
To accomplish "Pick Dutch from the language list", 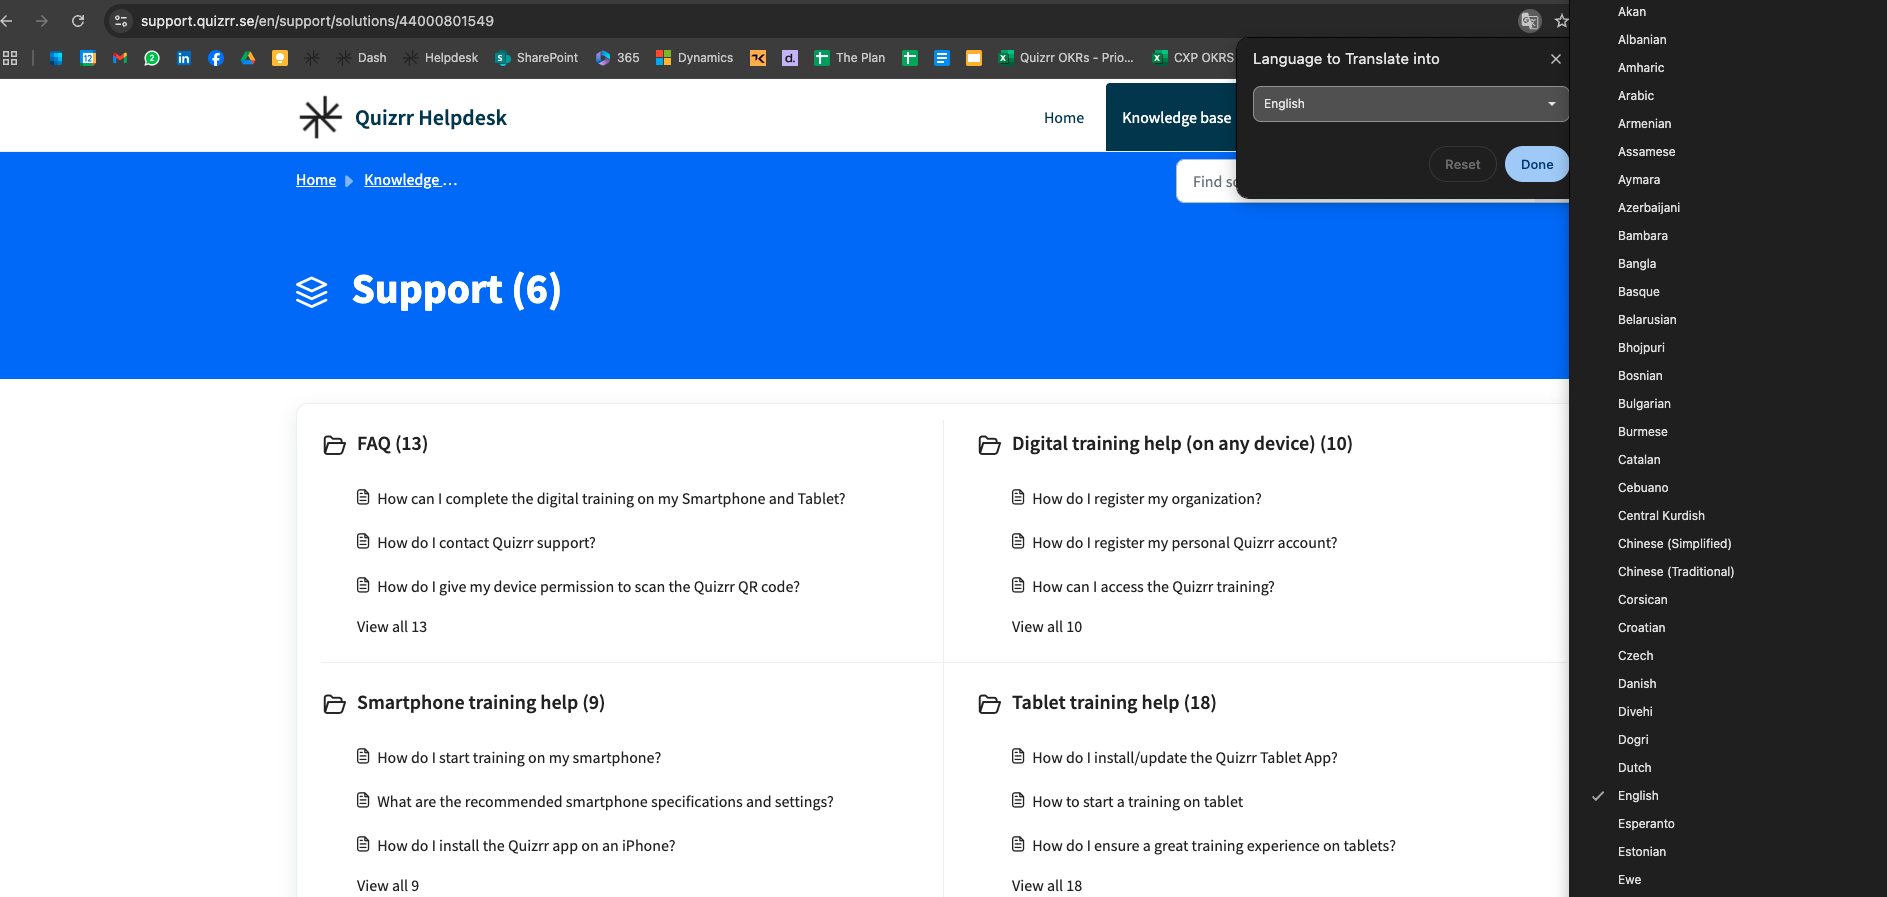I will [x=1635, y=768].
